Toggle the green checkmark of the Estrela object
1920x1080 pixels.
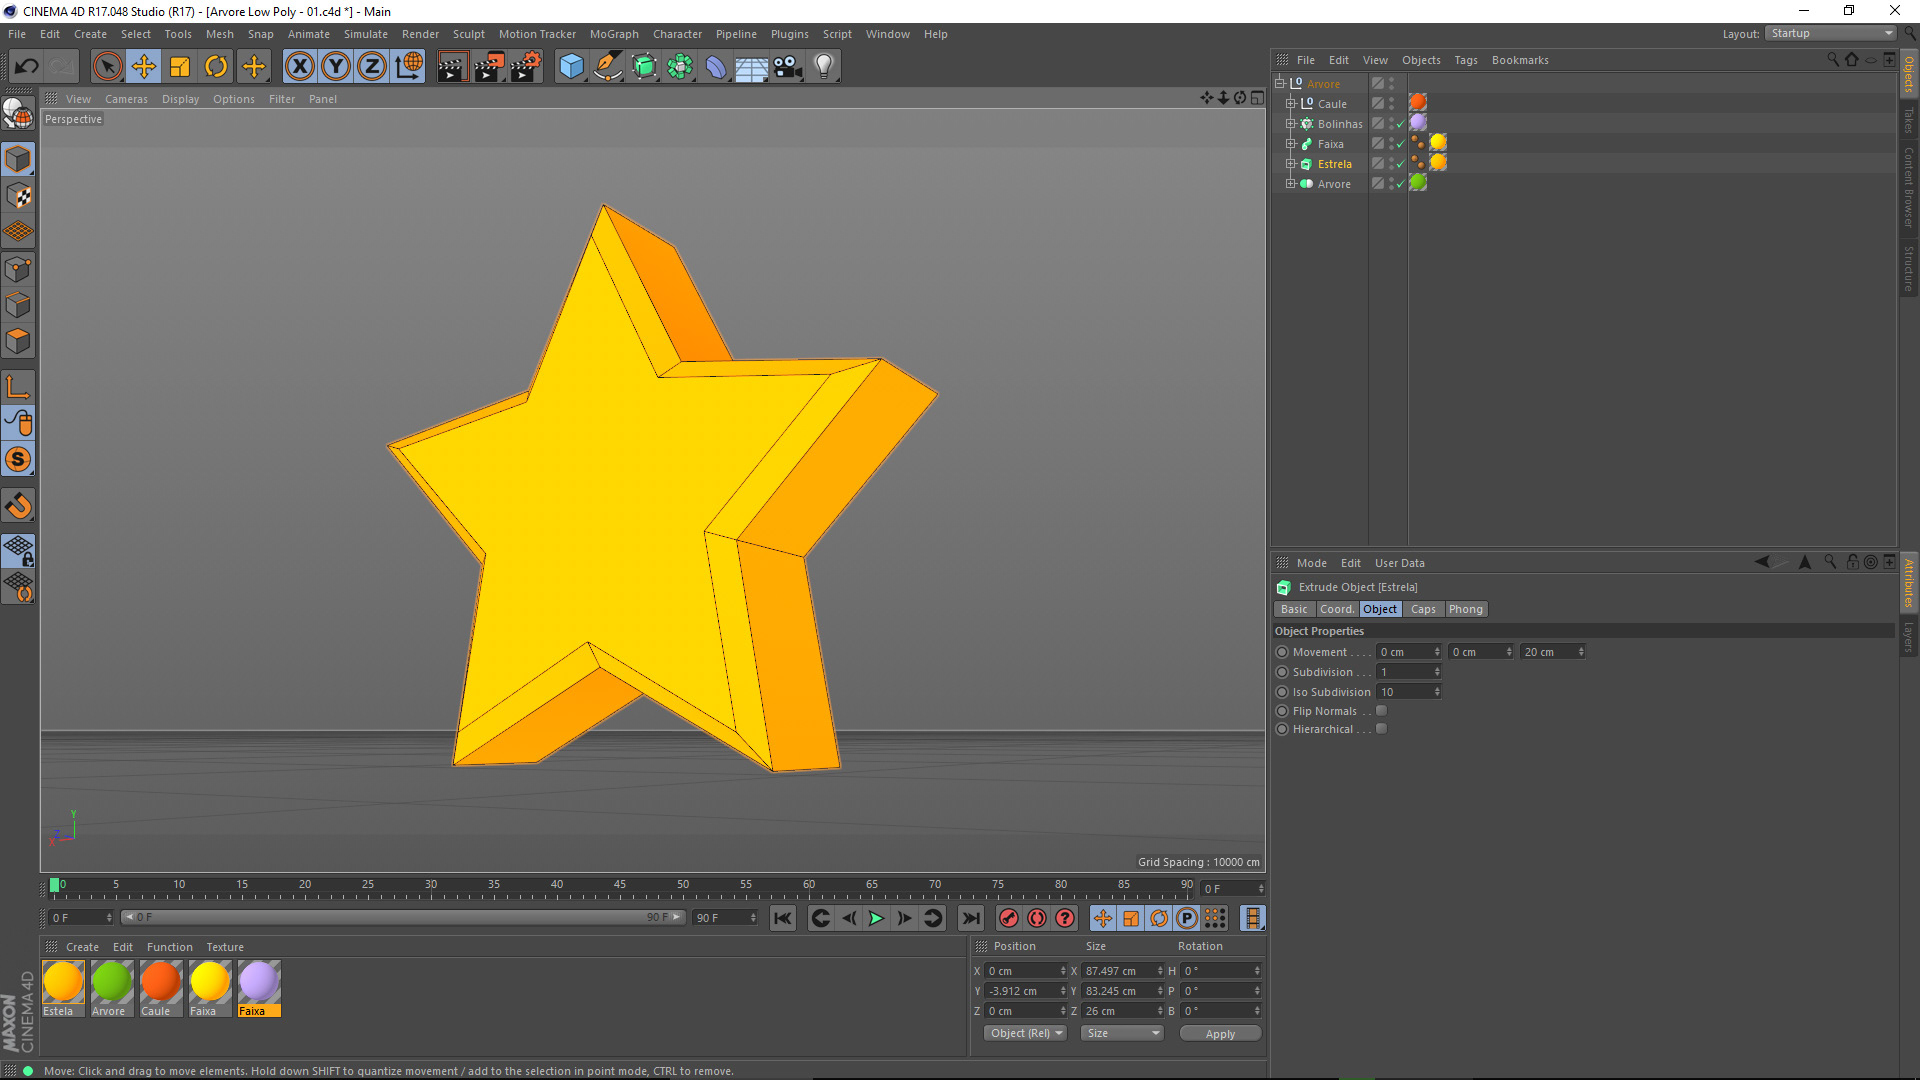(1400, 164)
